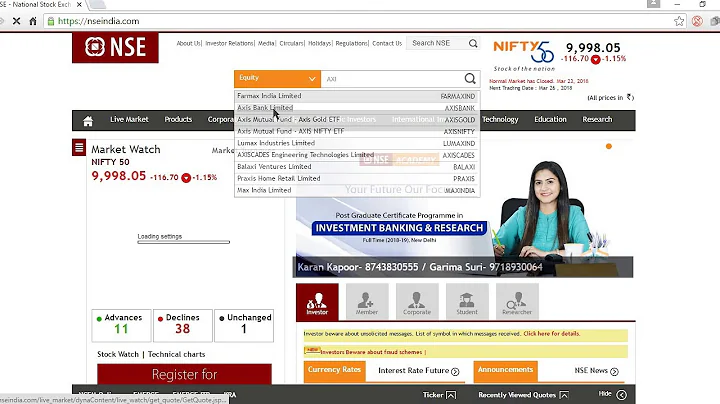Switch to Currency Rates tab
Screen dimensions: 720x404
(334, 370)
